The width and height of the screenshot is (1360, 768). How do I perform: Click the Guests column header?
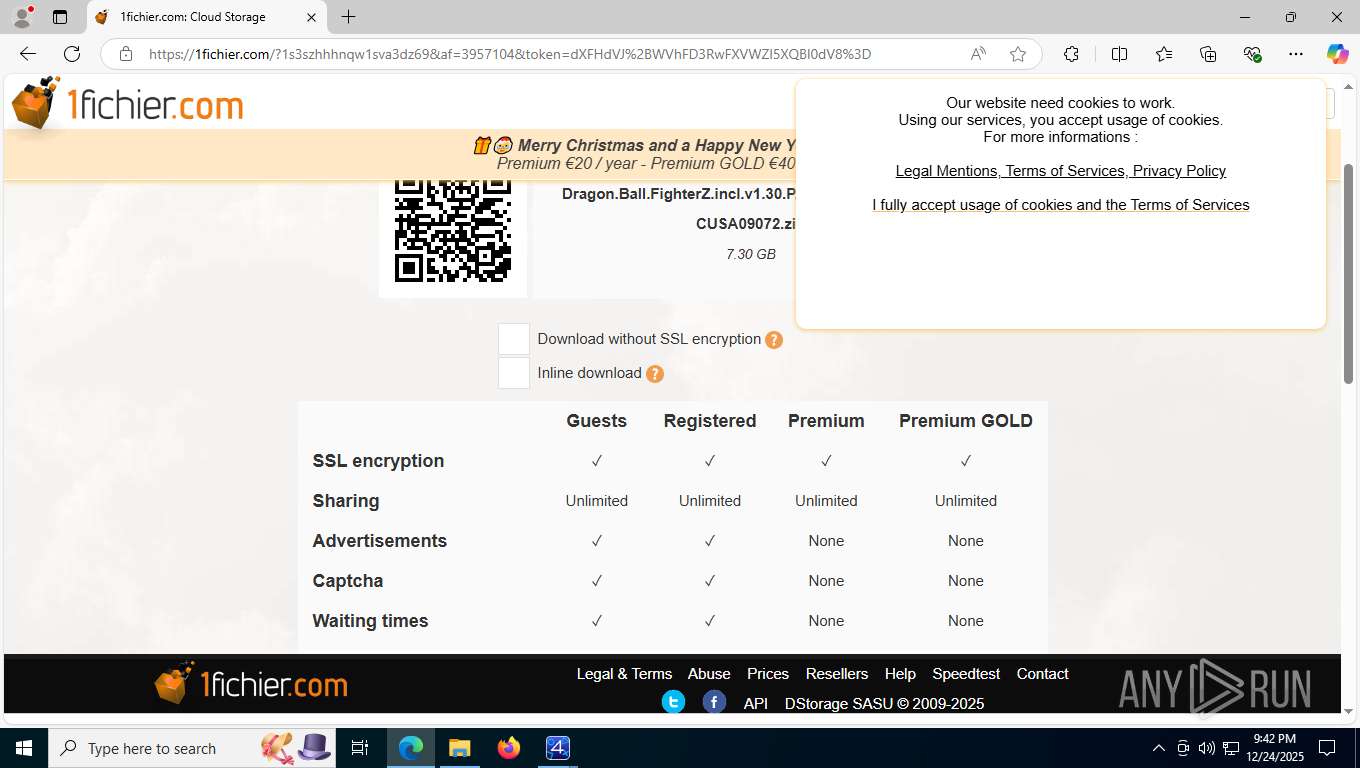597,421
